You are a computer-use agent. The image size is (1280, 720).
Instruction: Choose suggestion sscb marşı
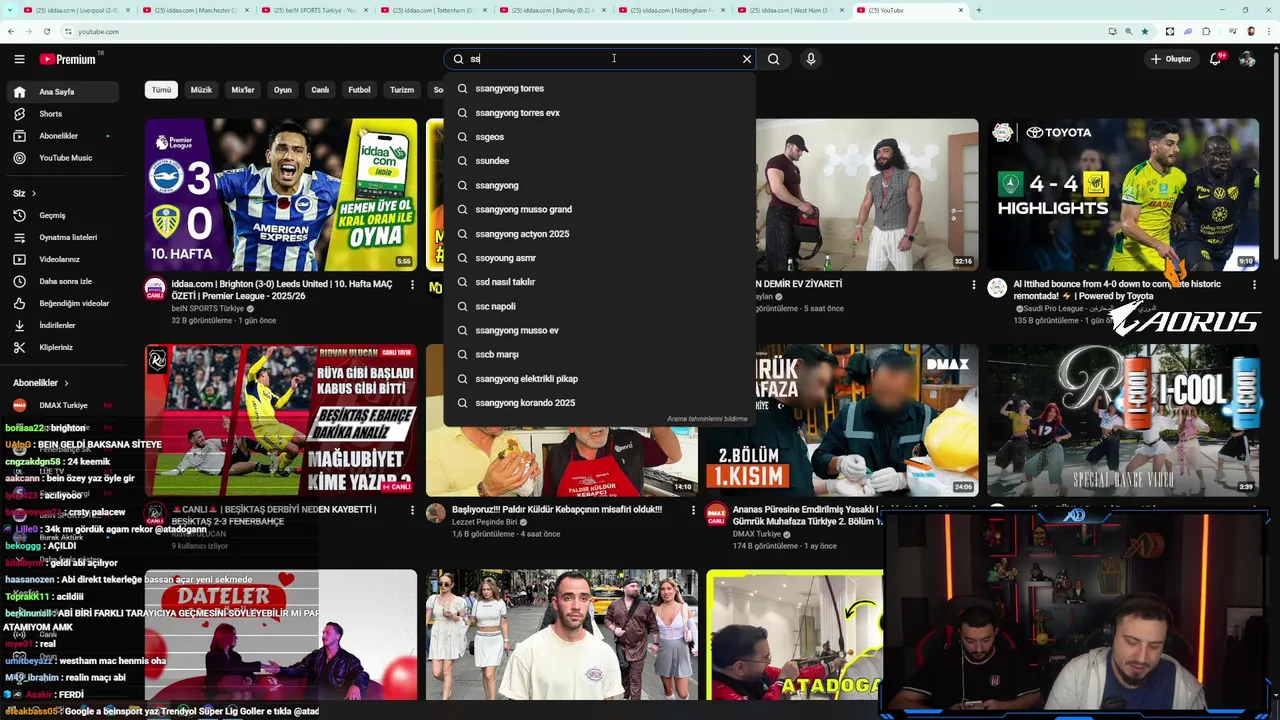600,354
